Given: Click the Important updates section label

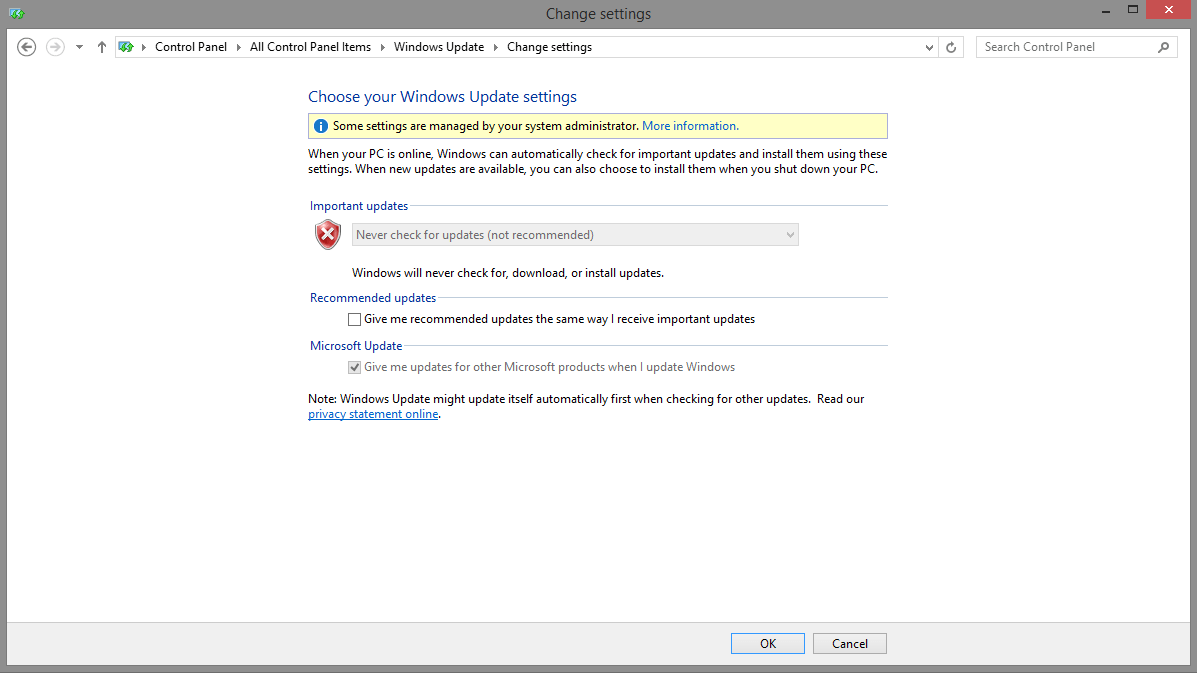Looking at the screenshot, I should (359, 206).
